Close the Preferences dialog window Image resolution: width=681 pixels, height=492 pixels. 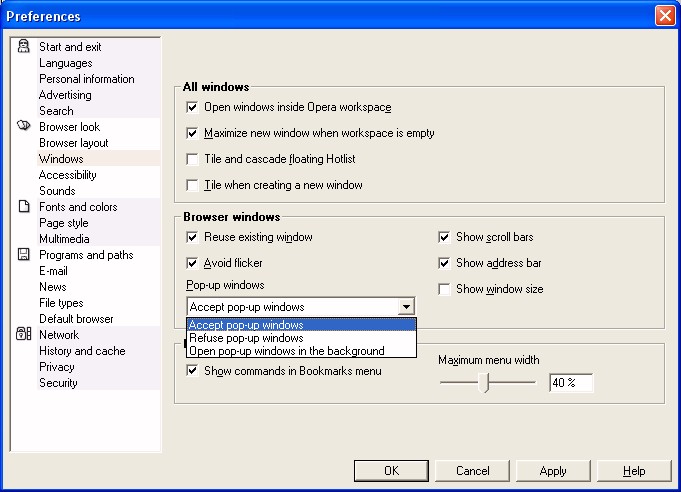pos(664,16)
